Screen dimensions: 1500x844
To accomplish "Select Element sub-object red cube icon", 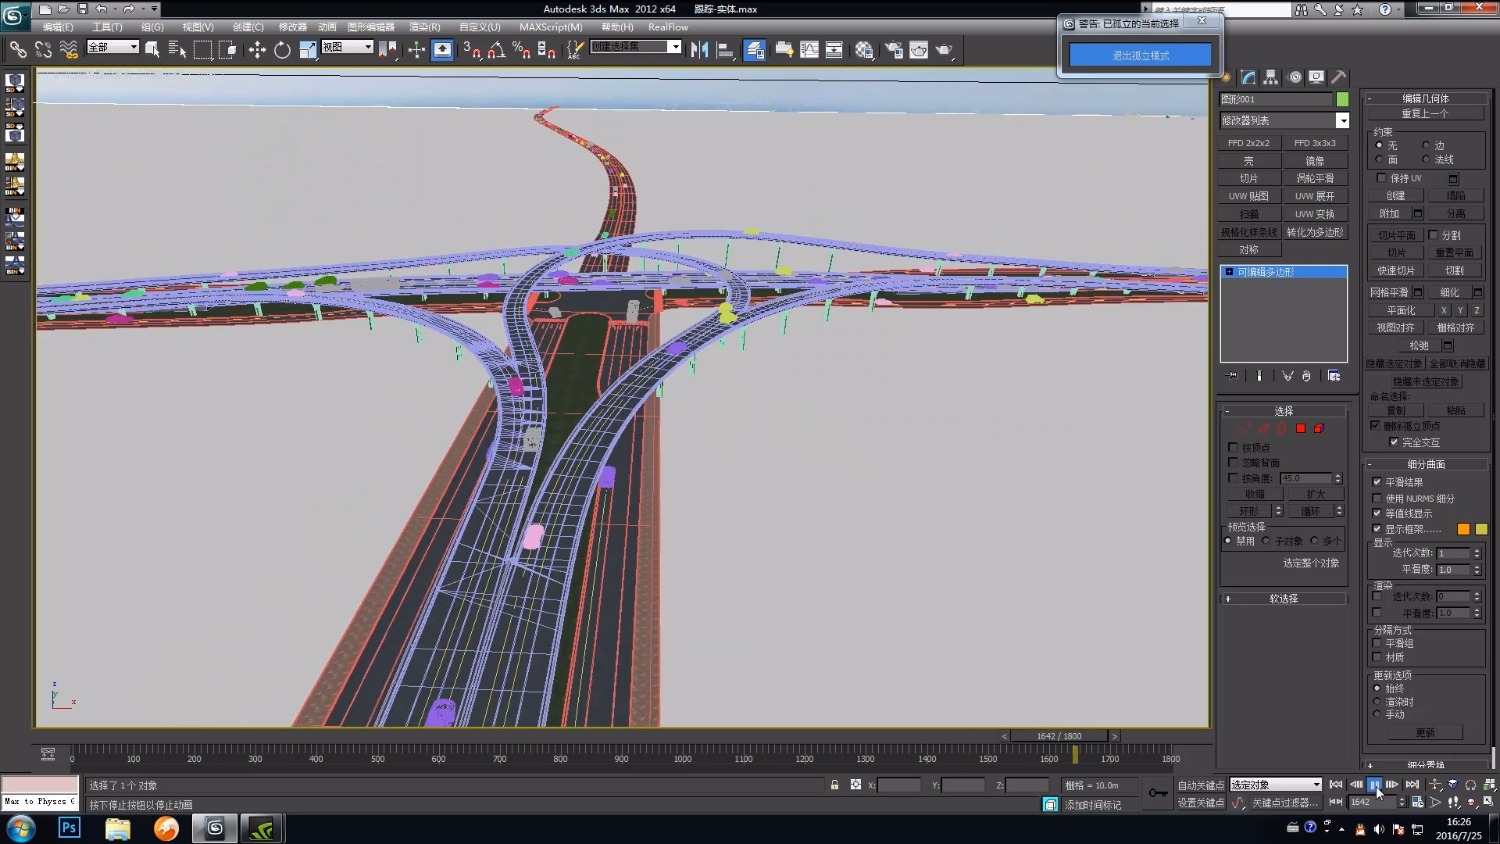I will pyautogui.click(x=1319, y=428).
